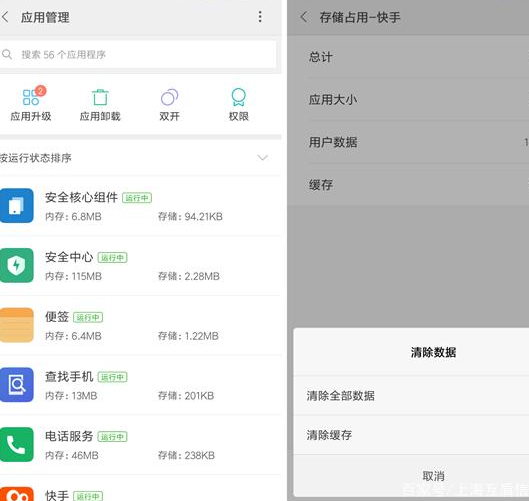The width and height of the screenshot is (529, 501).
Task: Choose 清除全部数据 option
Action: 411,395
